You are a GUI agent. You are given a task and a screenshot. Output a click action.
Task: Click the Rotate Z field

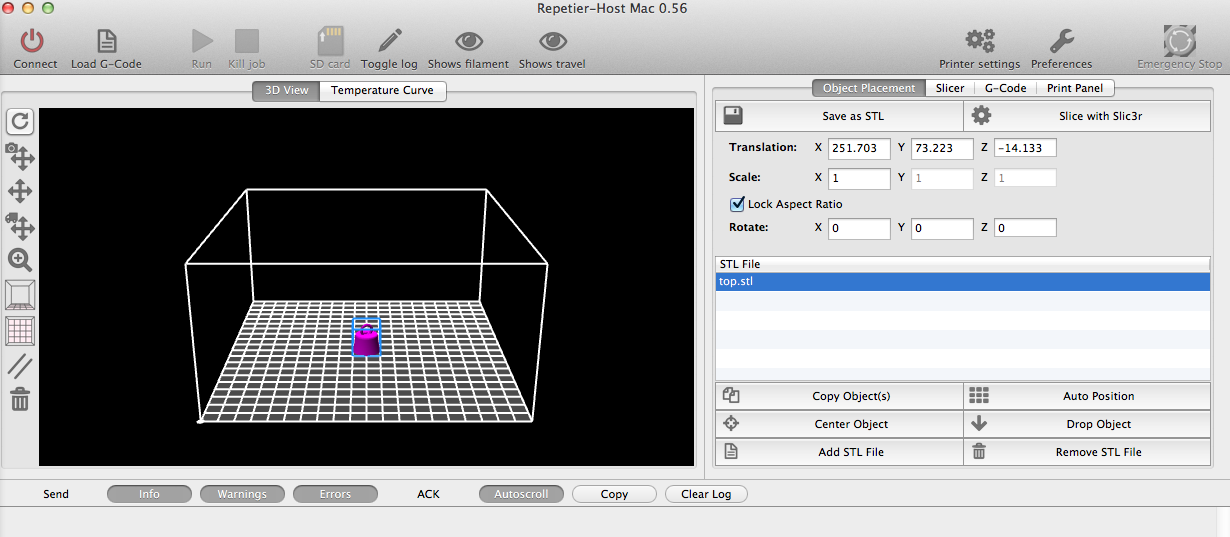[1025, 228]
